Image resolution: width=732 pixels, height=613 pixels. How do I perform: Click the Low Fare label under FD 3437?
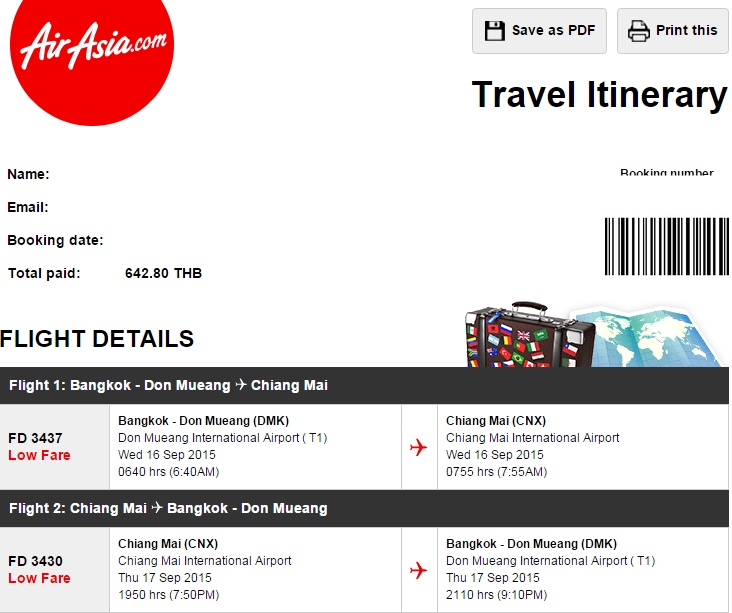click(x=39, y=455)
